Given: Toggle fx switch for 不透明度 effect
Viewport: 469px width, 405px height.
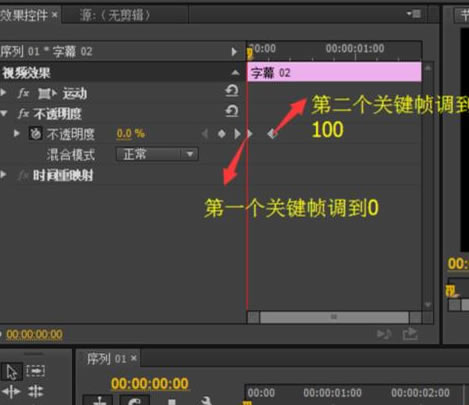Looking at the screenshot, I should (23, 114).
